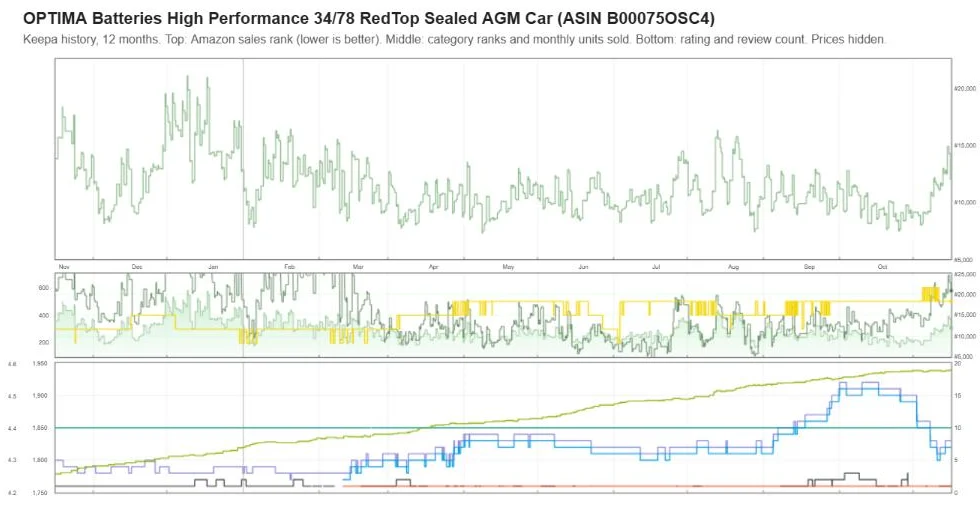Click the 400 units sold axis label
This screenshot has width=980, height=512.
43,316
